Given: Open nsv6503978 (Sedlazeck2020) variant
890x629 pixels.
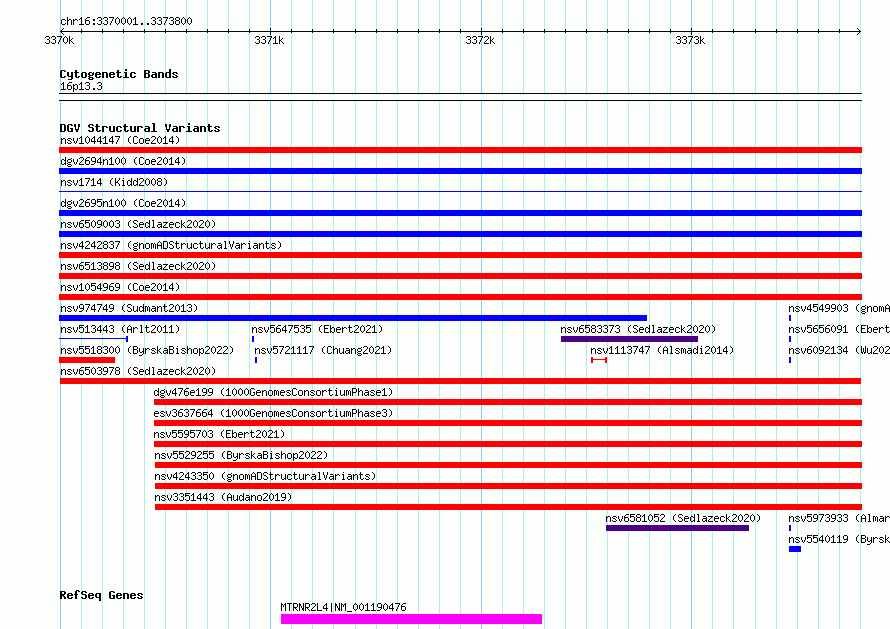Looking at the screenshot, I should (x=138, y=371).
